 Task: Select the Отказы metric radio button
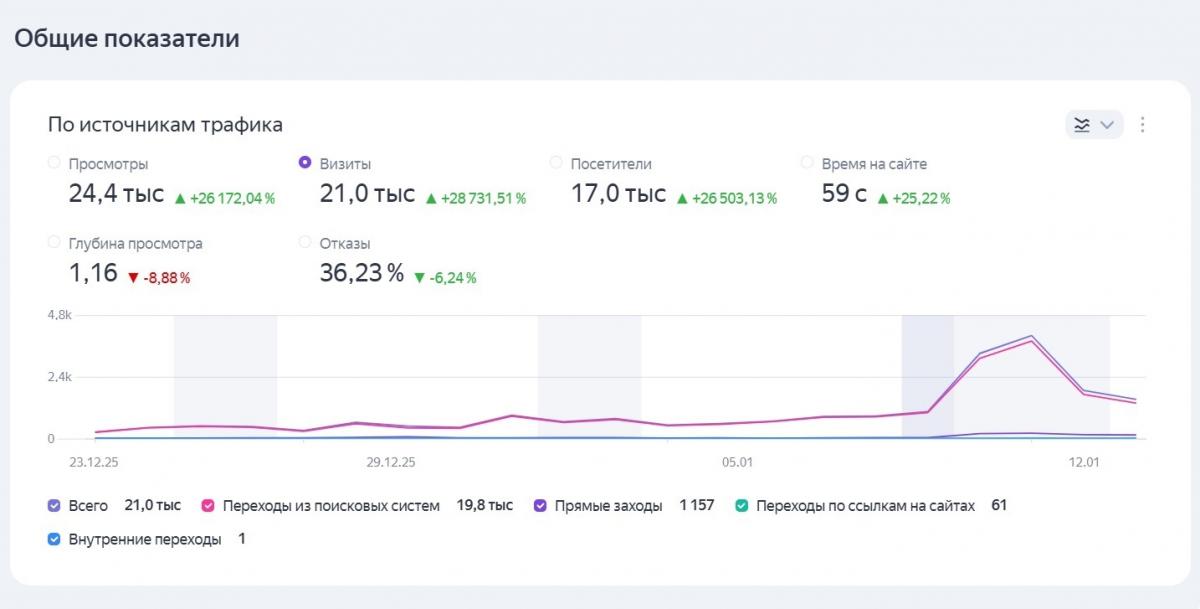pos(305,242)
